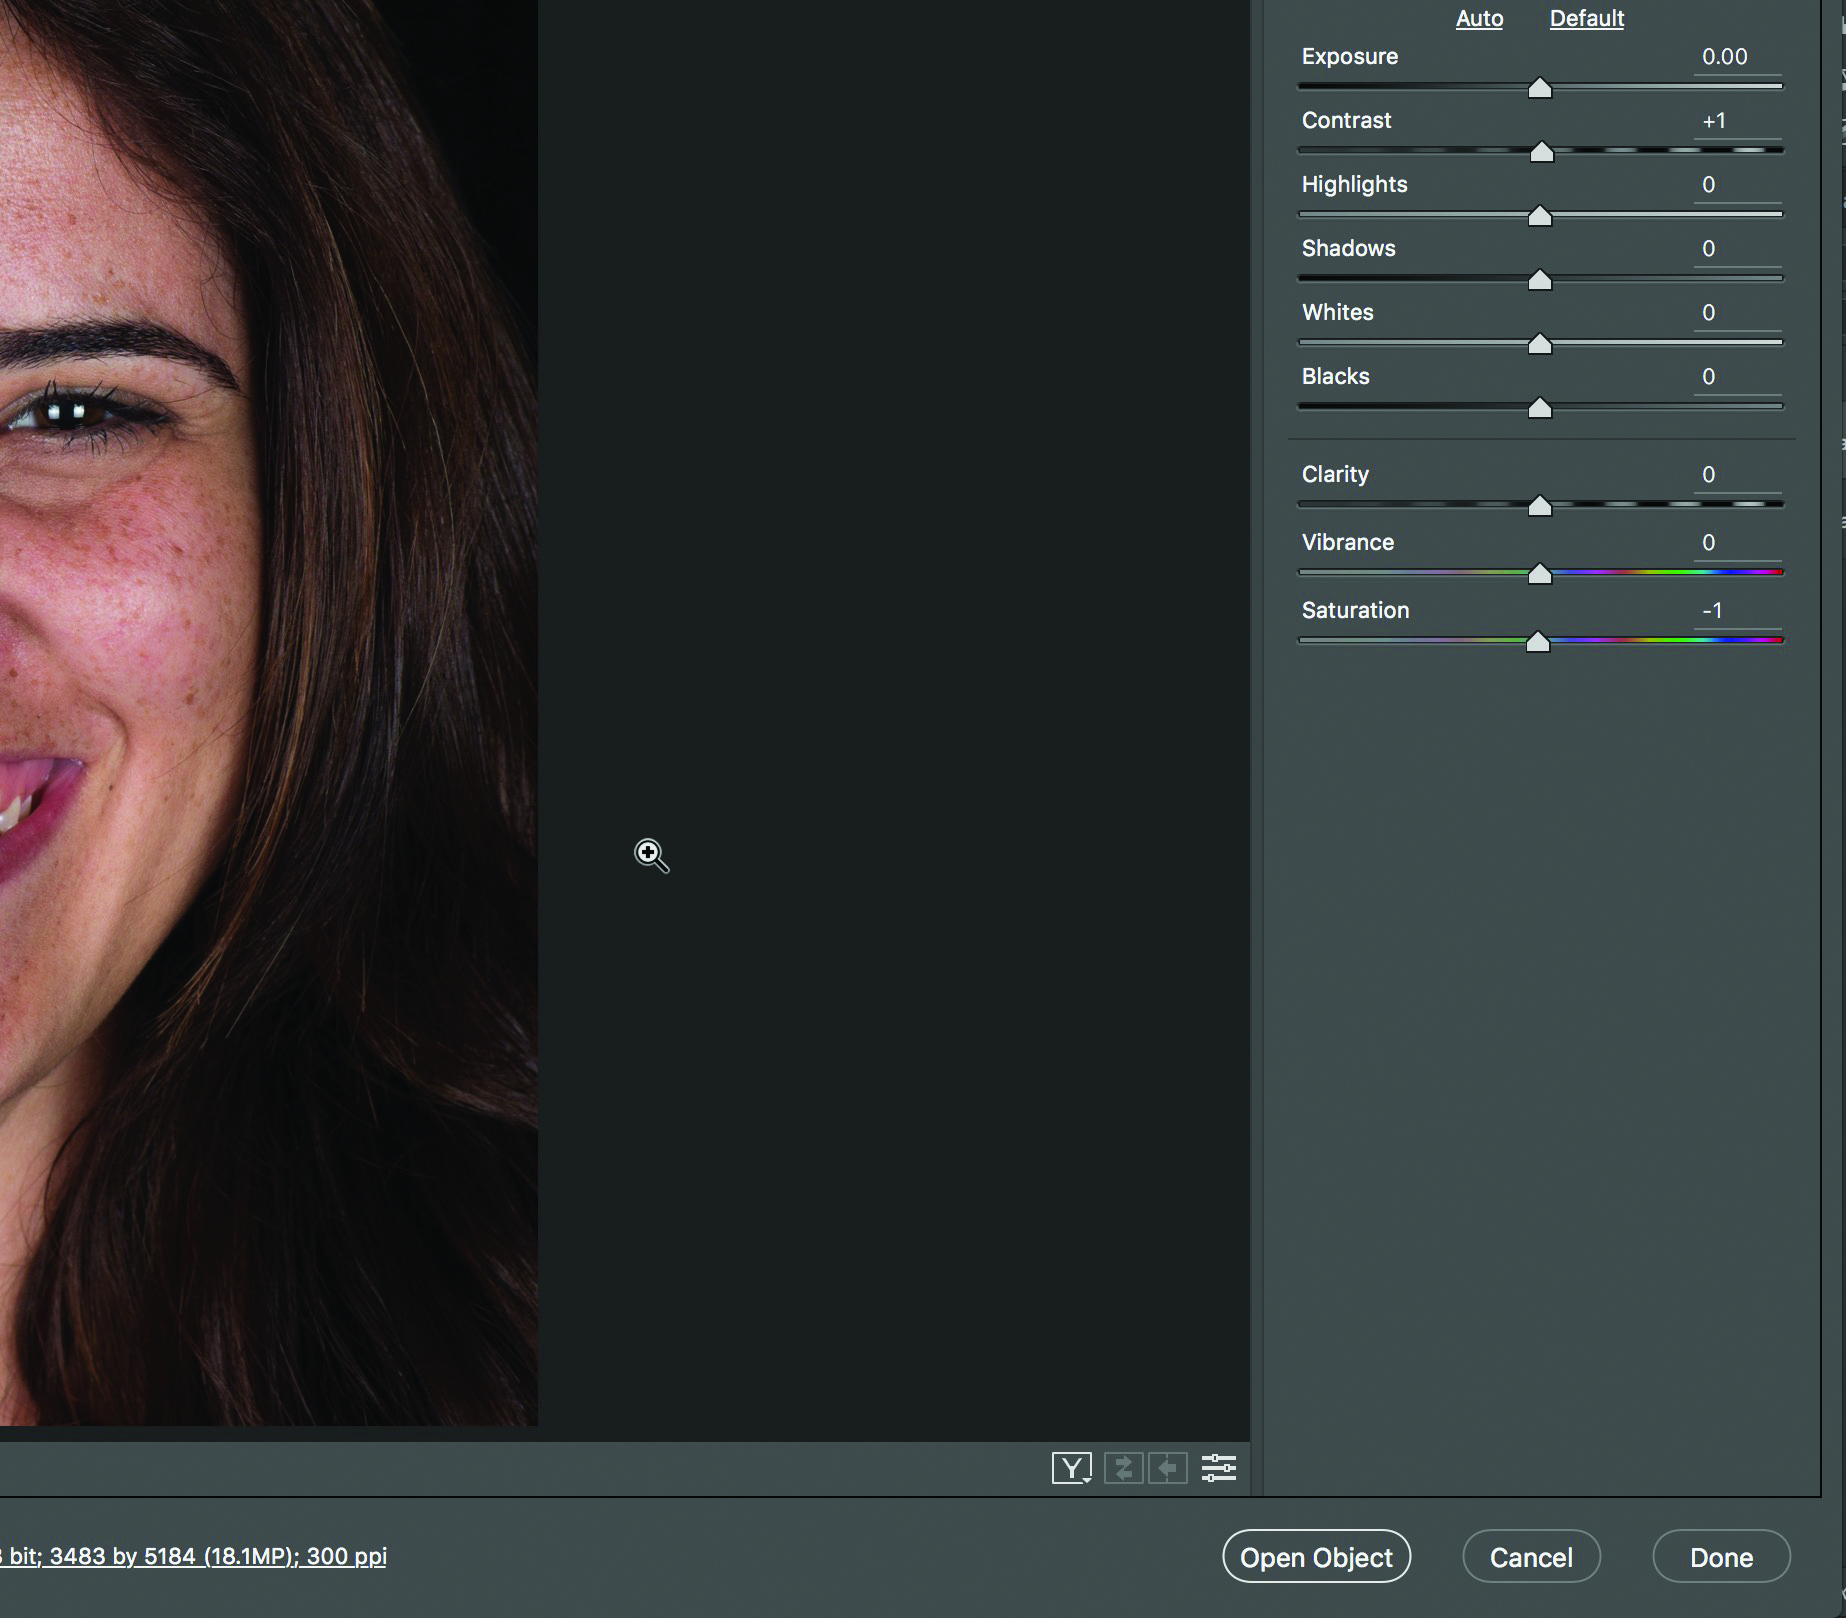Click the swap before/after settings icon
The height and width of the screenshot is (1618, 1846).
(1124, 1468)
